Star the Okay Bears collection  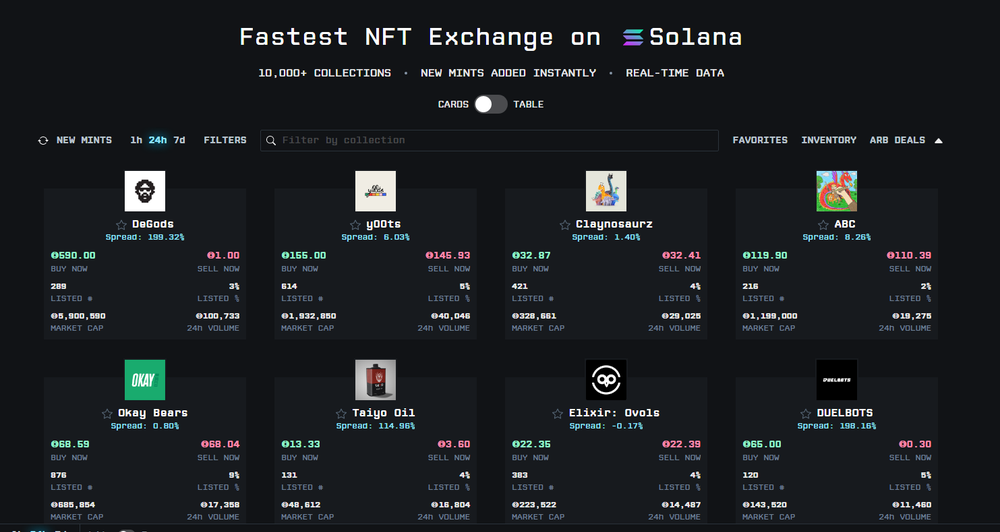coord(107,413)
